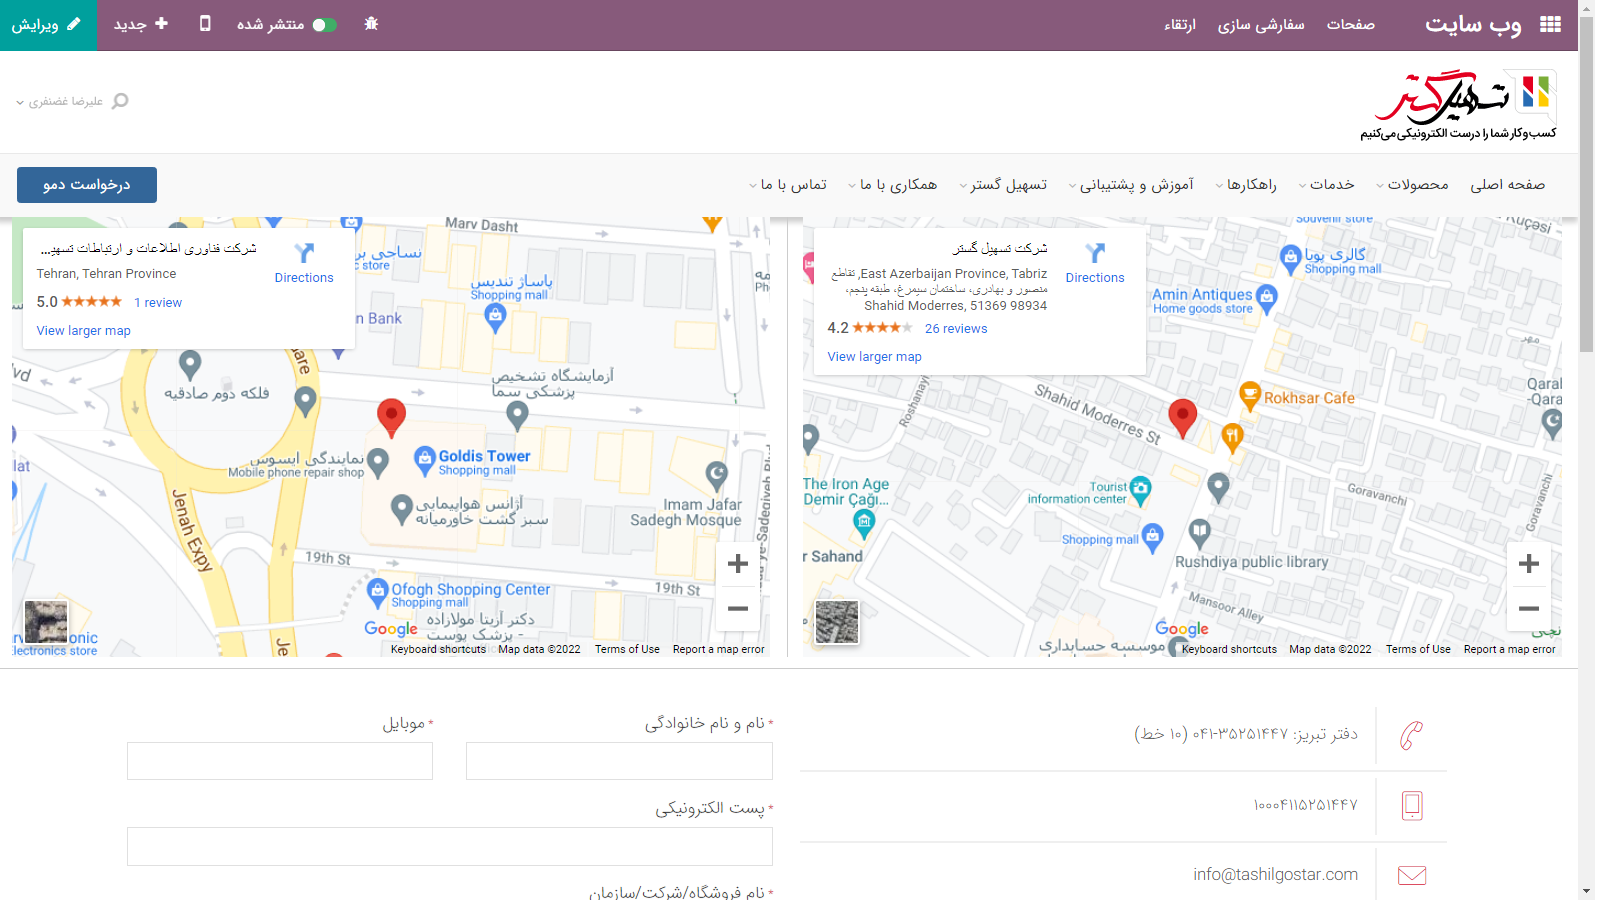Expand the علیرضا غضنفری user dropdown
Image resolution: width=1600 pixels, height=900 pixels.
tap(59, 102)
